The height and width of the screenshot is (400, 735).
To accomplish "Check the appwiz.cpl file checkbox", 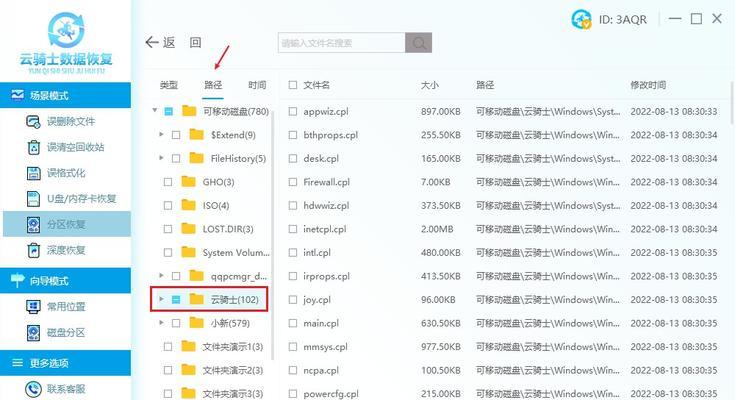I will point(293,112).
